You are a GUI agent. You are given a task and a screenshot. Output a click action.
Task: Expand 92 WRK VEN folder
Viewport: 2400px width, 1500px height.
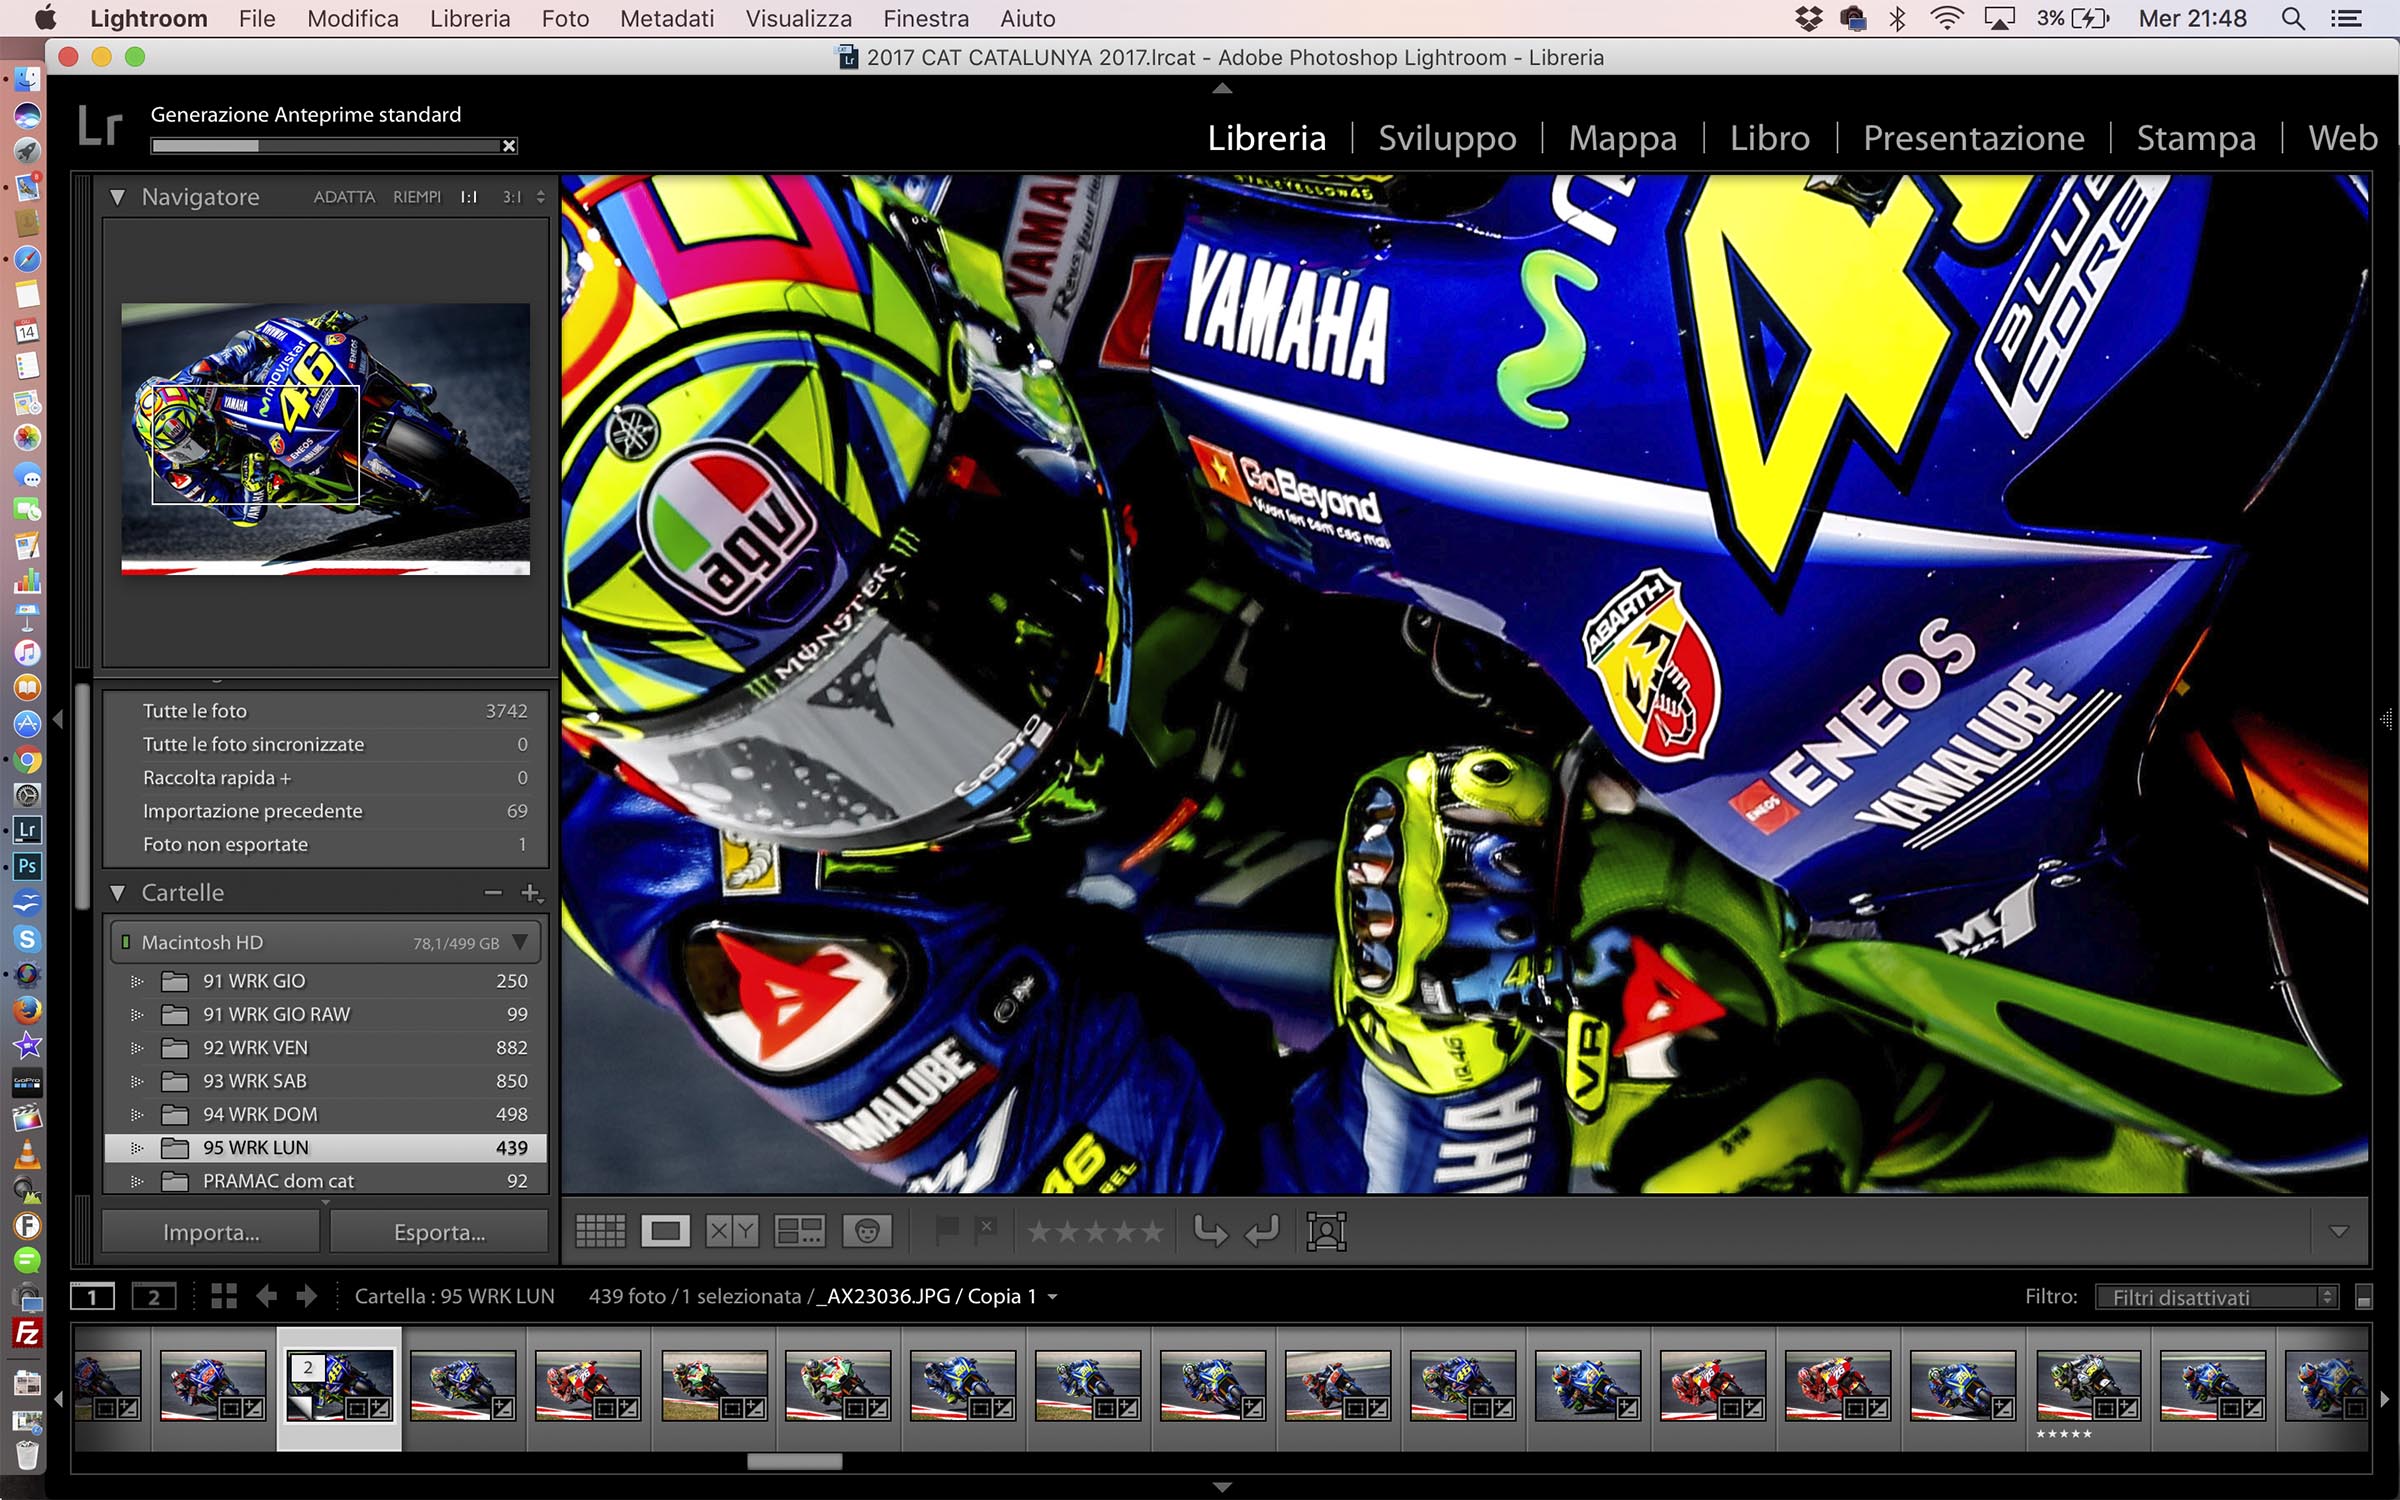137,1048
